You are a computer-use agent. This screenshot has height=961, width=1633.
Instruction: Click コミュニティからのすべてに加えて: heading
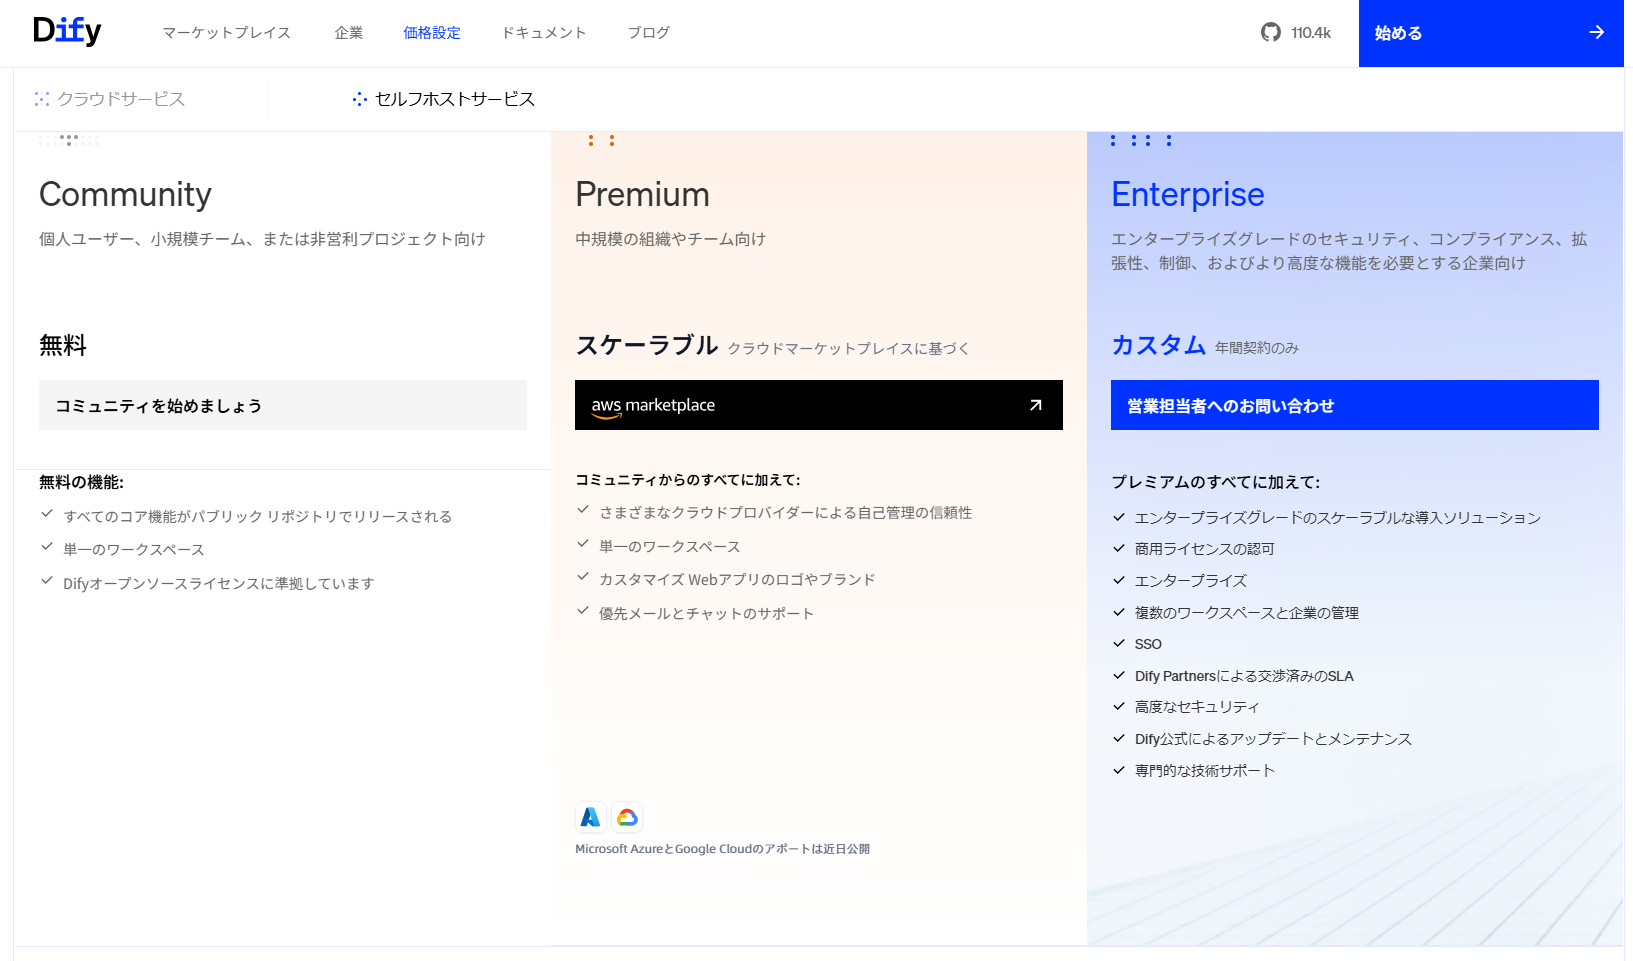point(688,480)
